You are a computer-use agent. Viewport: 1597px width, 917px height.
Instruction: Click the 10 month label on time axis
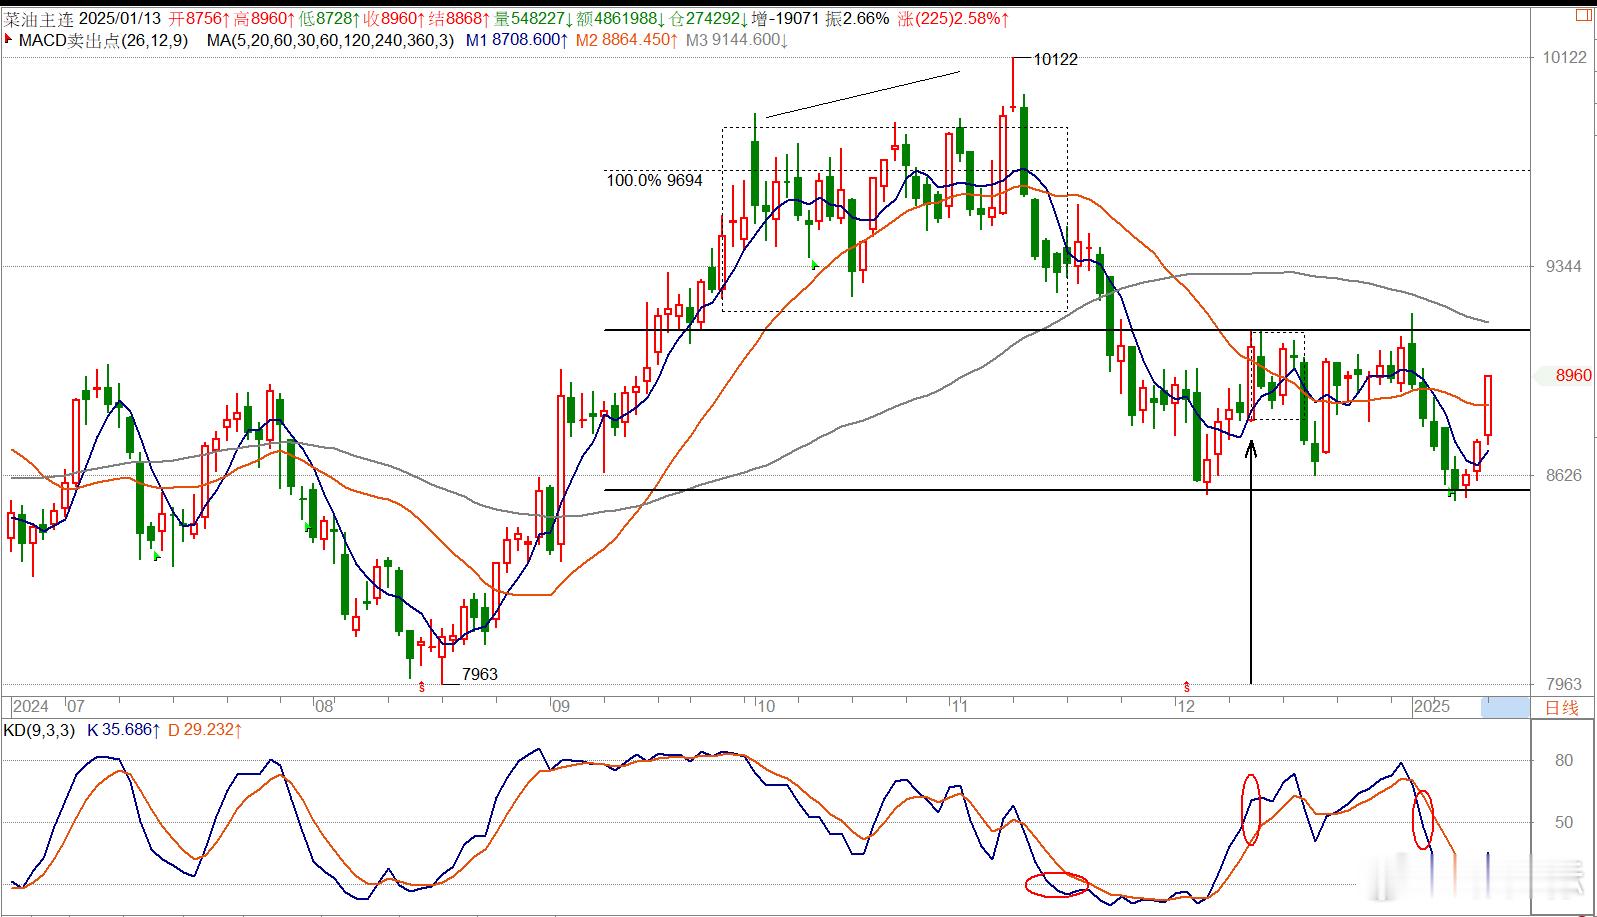(766, 707)
